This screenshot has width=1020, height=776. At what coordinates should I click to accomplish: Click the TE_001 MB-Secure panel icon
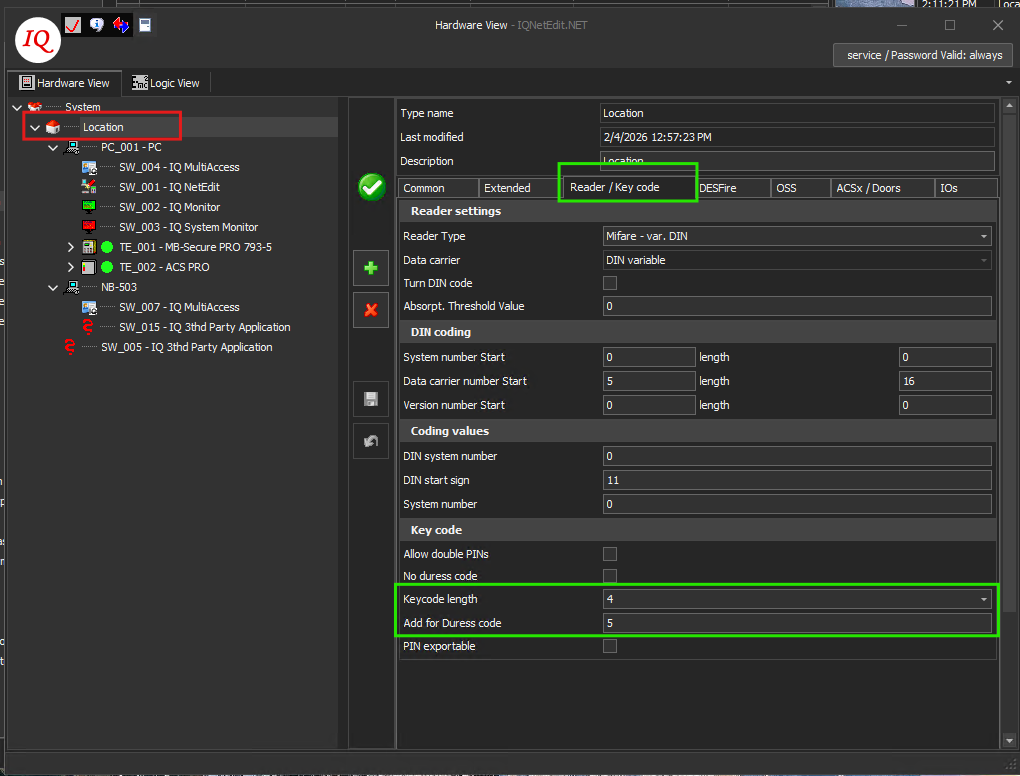pyautogui.click(x=89, y=247)
